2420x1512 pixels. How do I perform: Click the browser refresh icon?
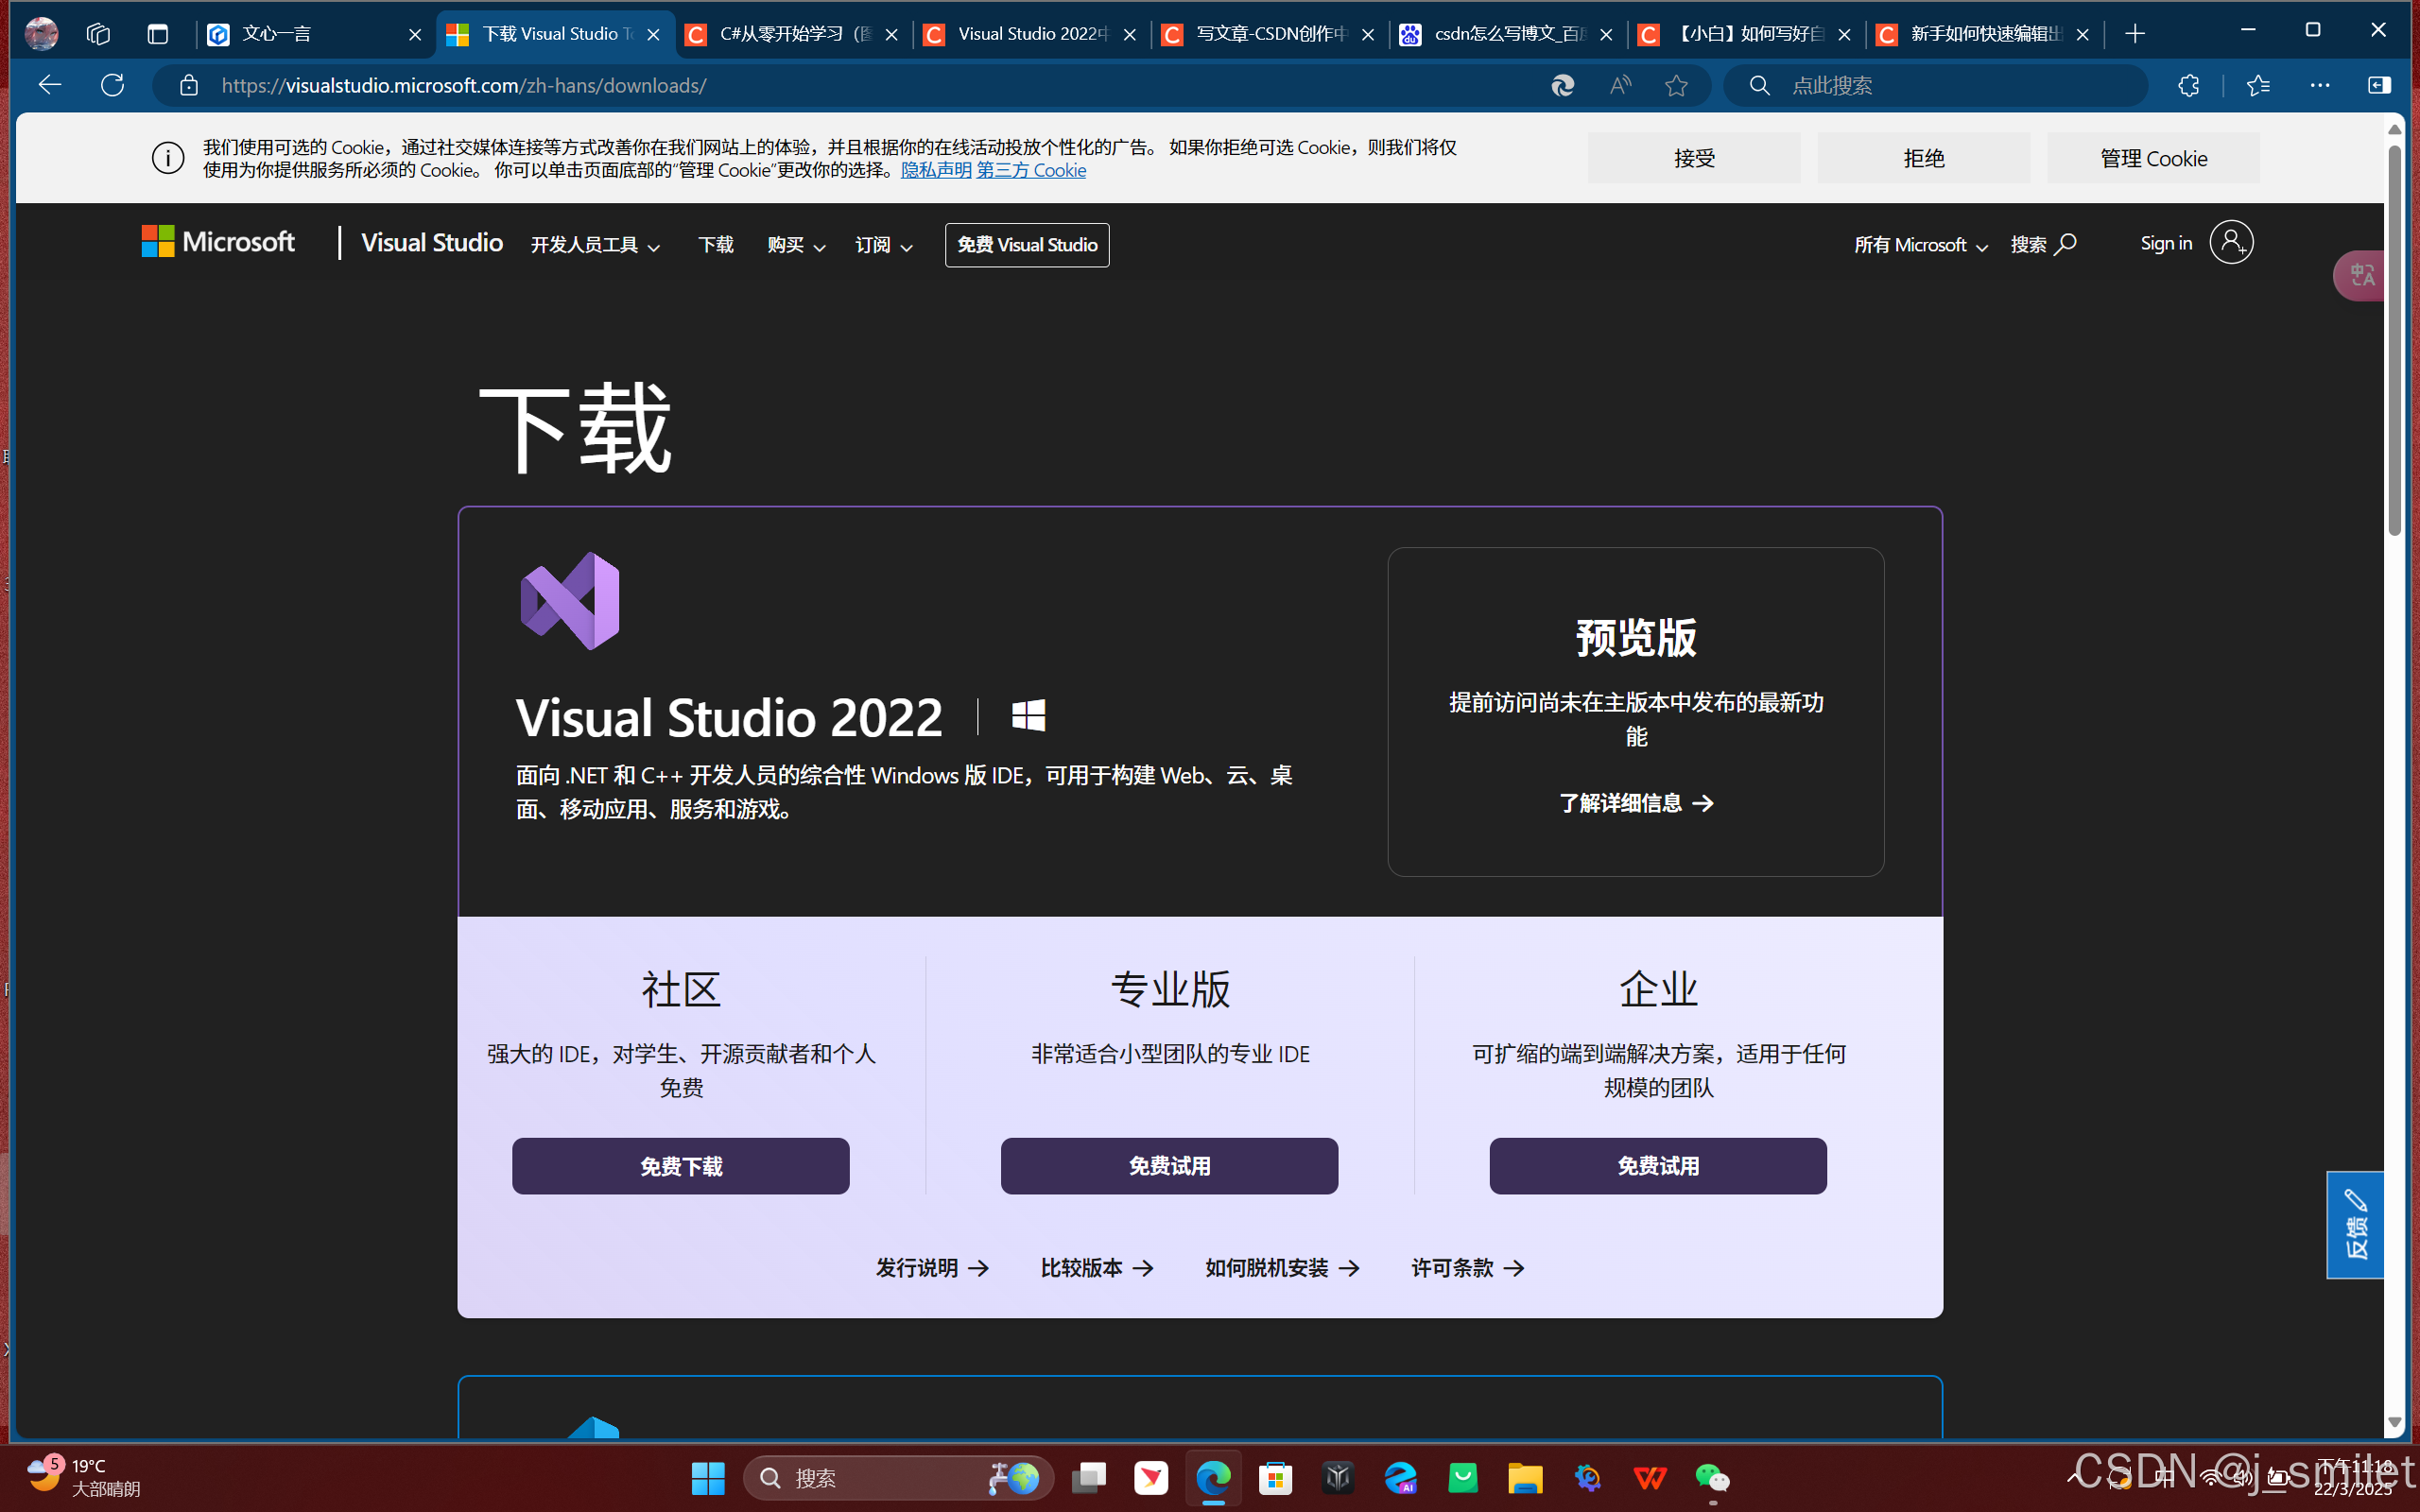112,85
